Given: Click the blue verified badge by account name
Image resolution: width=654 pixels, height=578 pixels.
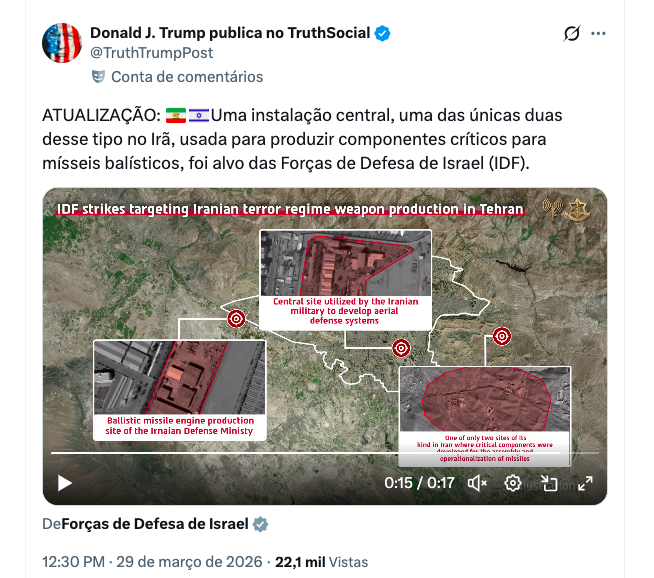Looking at the screenshot, I should 382,33.
